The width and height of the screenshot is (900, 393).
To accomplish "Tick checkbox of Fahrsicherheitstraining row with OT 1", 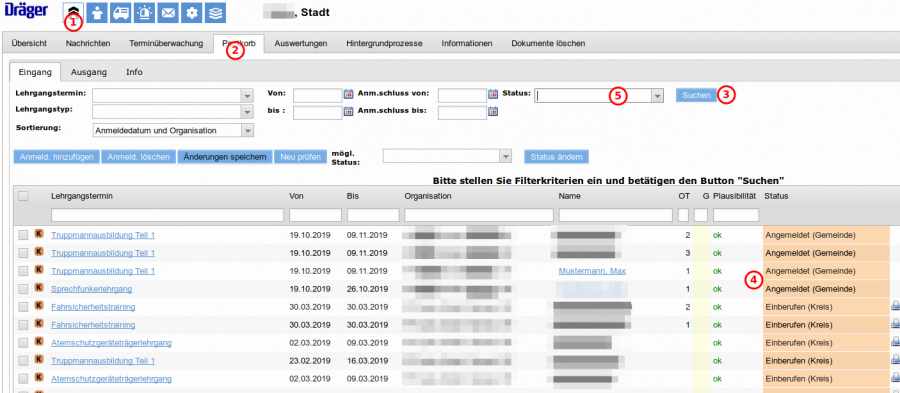I will coord(23,325).
